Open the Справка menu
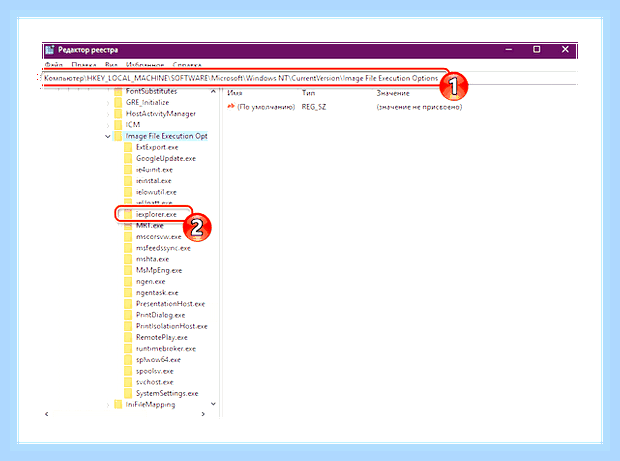Image resolution: width=620 pixels, height=461 pixels. (187, 64)
